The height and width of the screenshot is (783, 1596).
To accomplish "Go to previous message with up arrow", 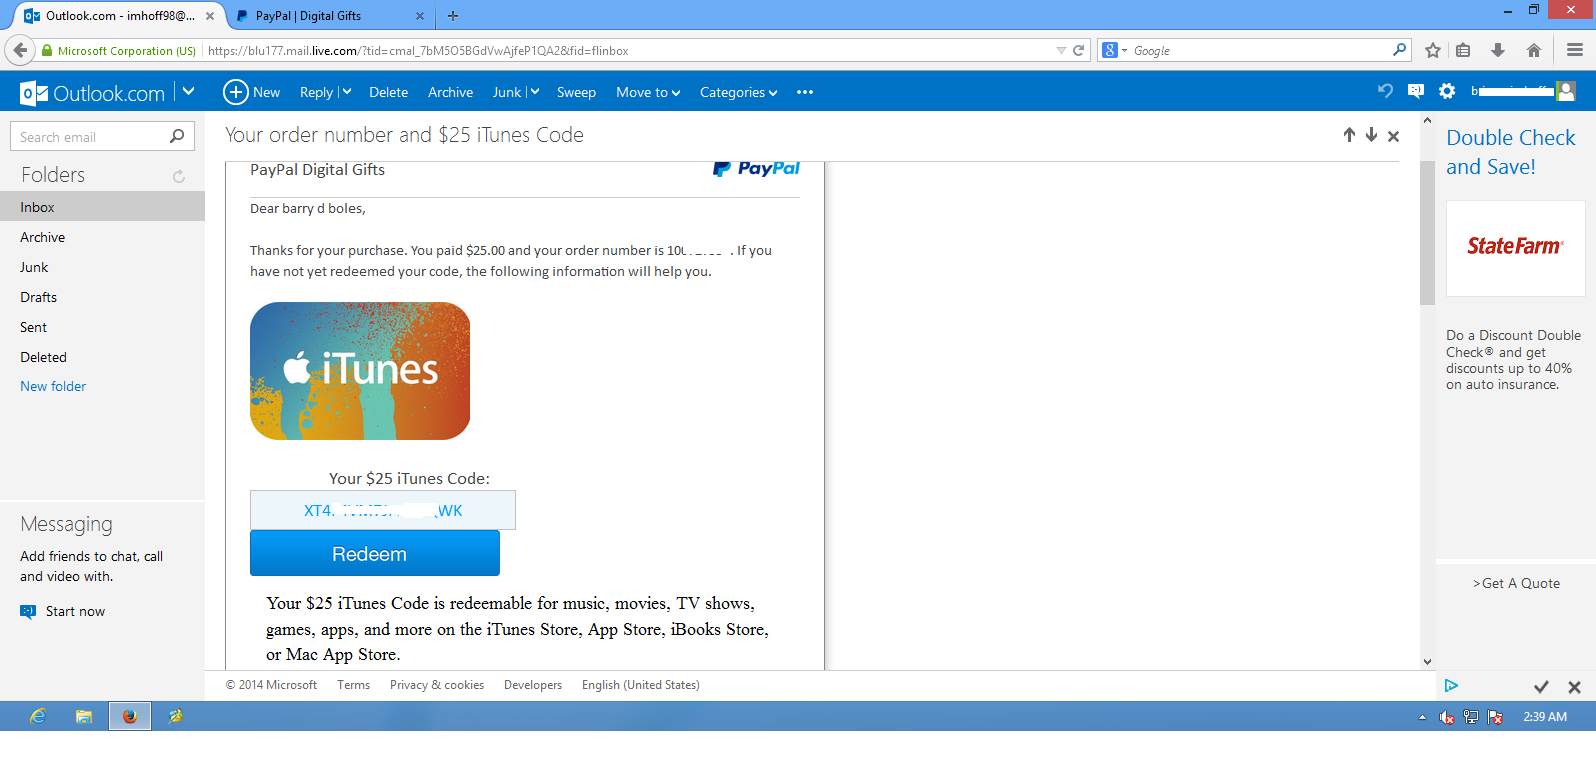I will [x=1349, y=135].
